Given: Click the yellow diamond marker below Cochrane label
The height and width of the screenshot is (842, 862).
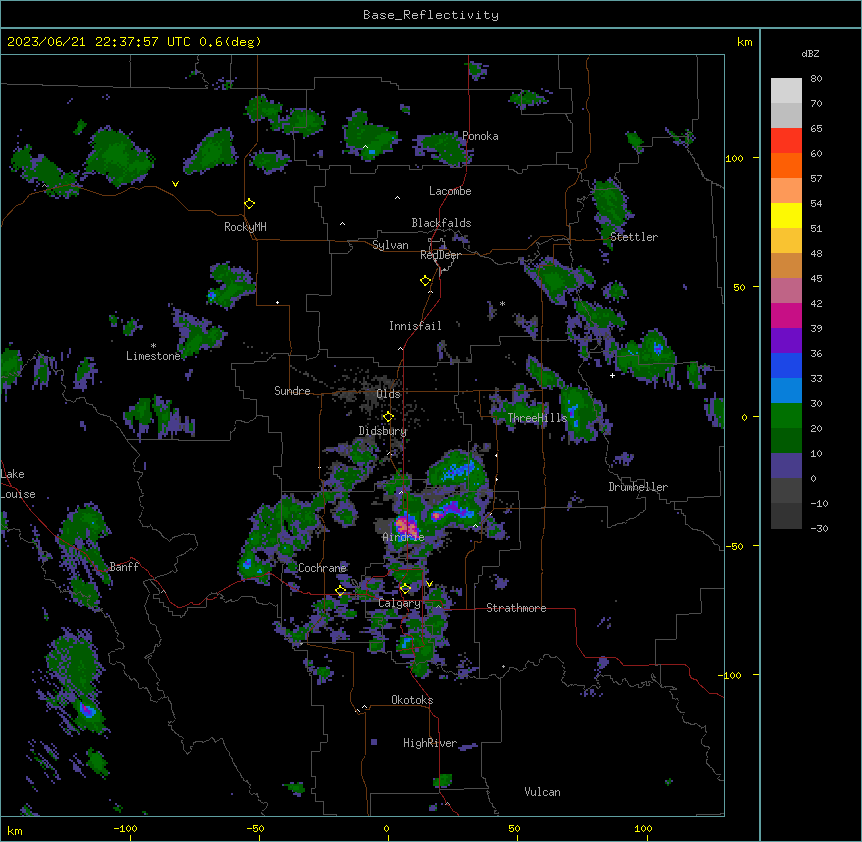Looking at the screenshot, I should tap(341, 591).
